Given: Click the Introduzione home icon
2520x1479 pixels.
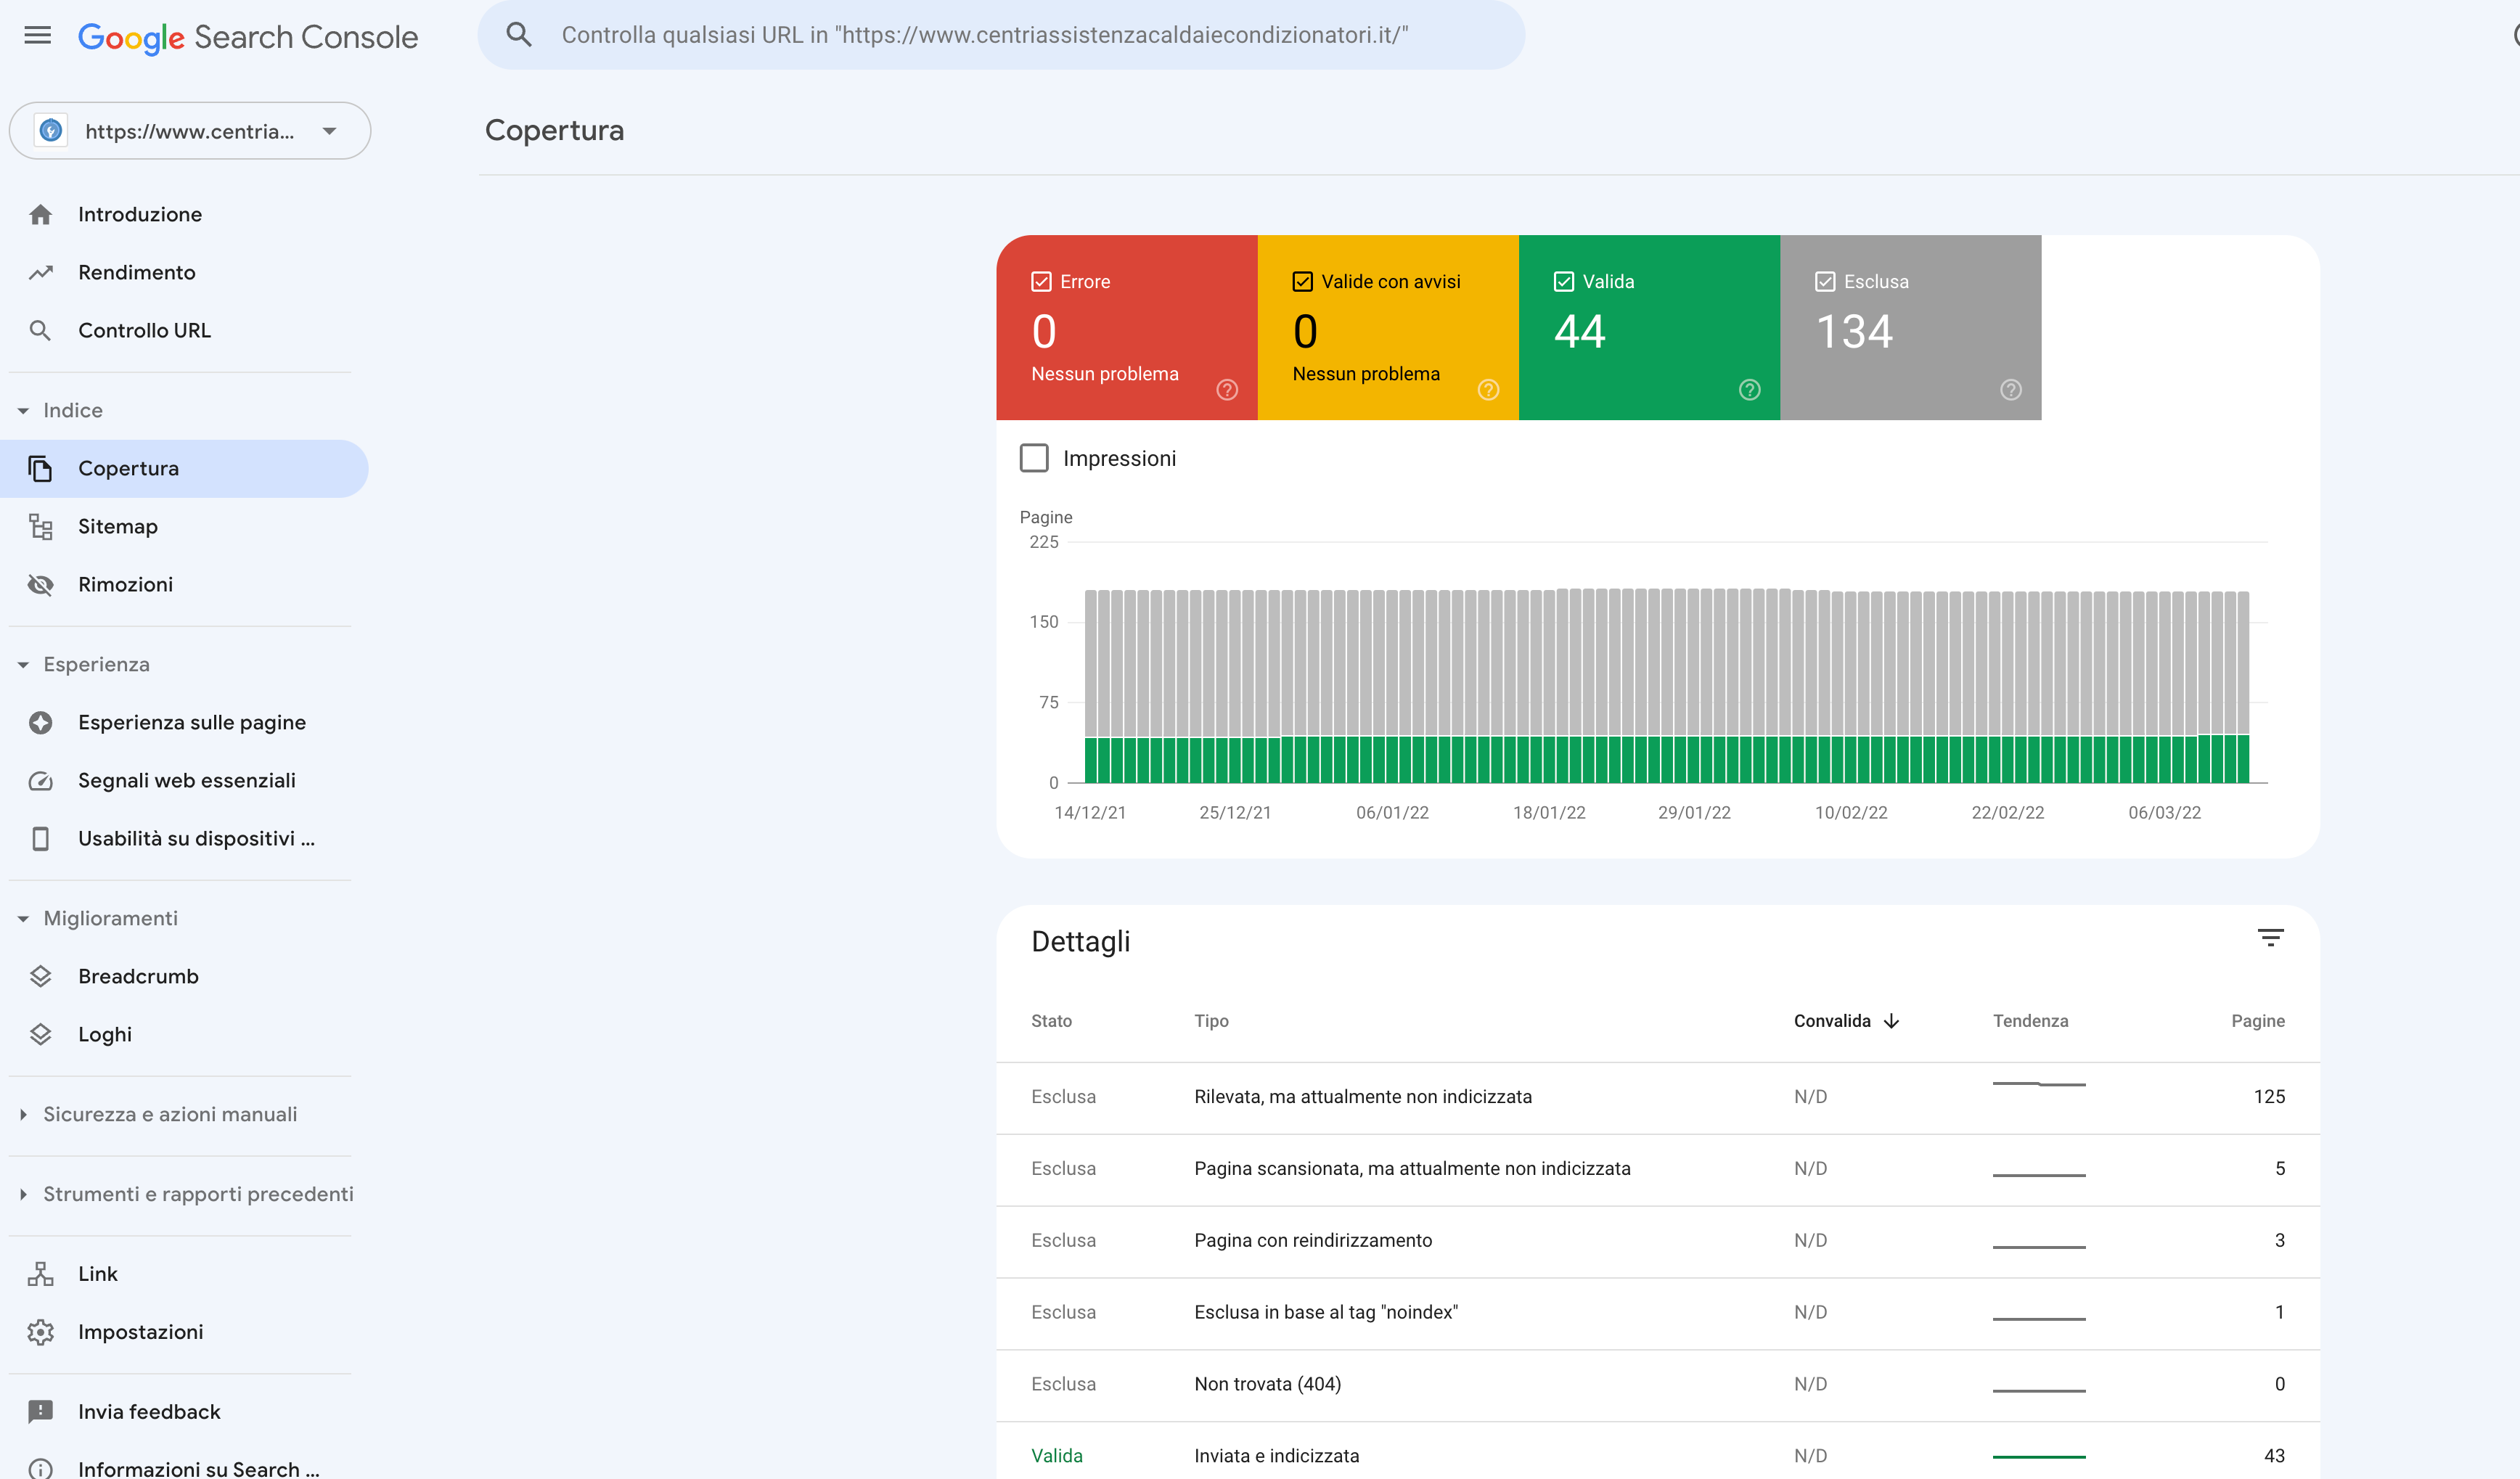Looking at the screenshot, I should click(x=40, y=214).
